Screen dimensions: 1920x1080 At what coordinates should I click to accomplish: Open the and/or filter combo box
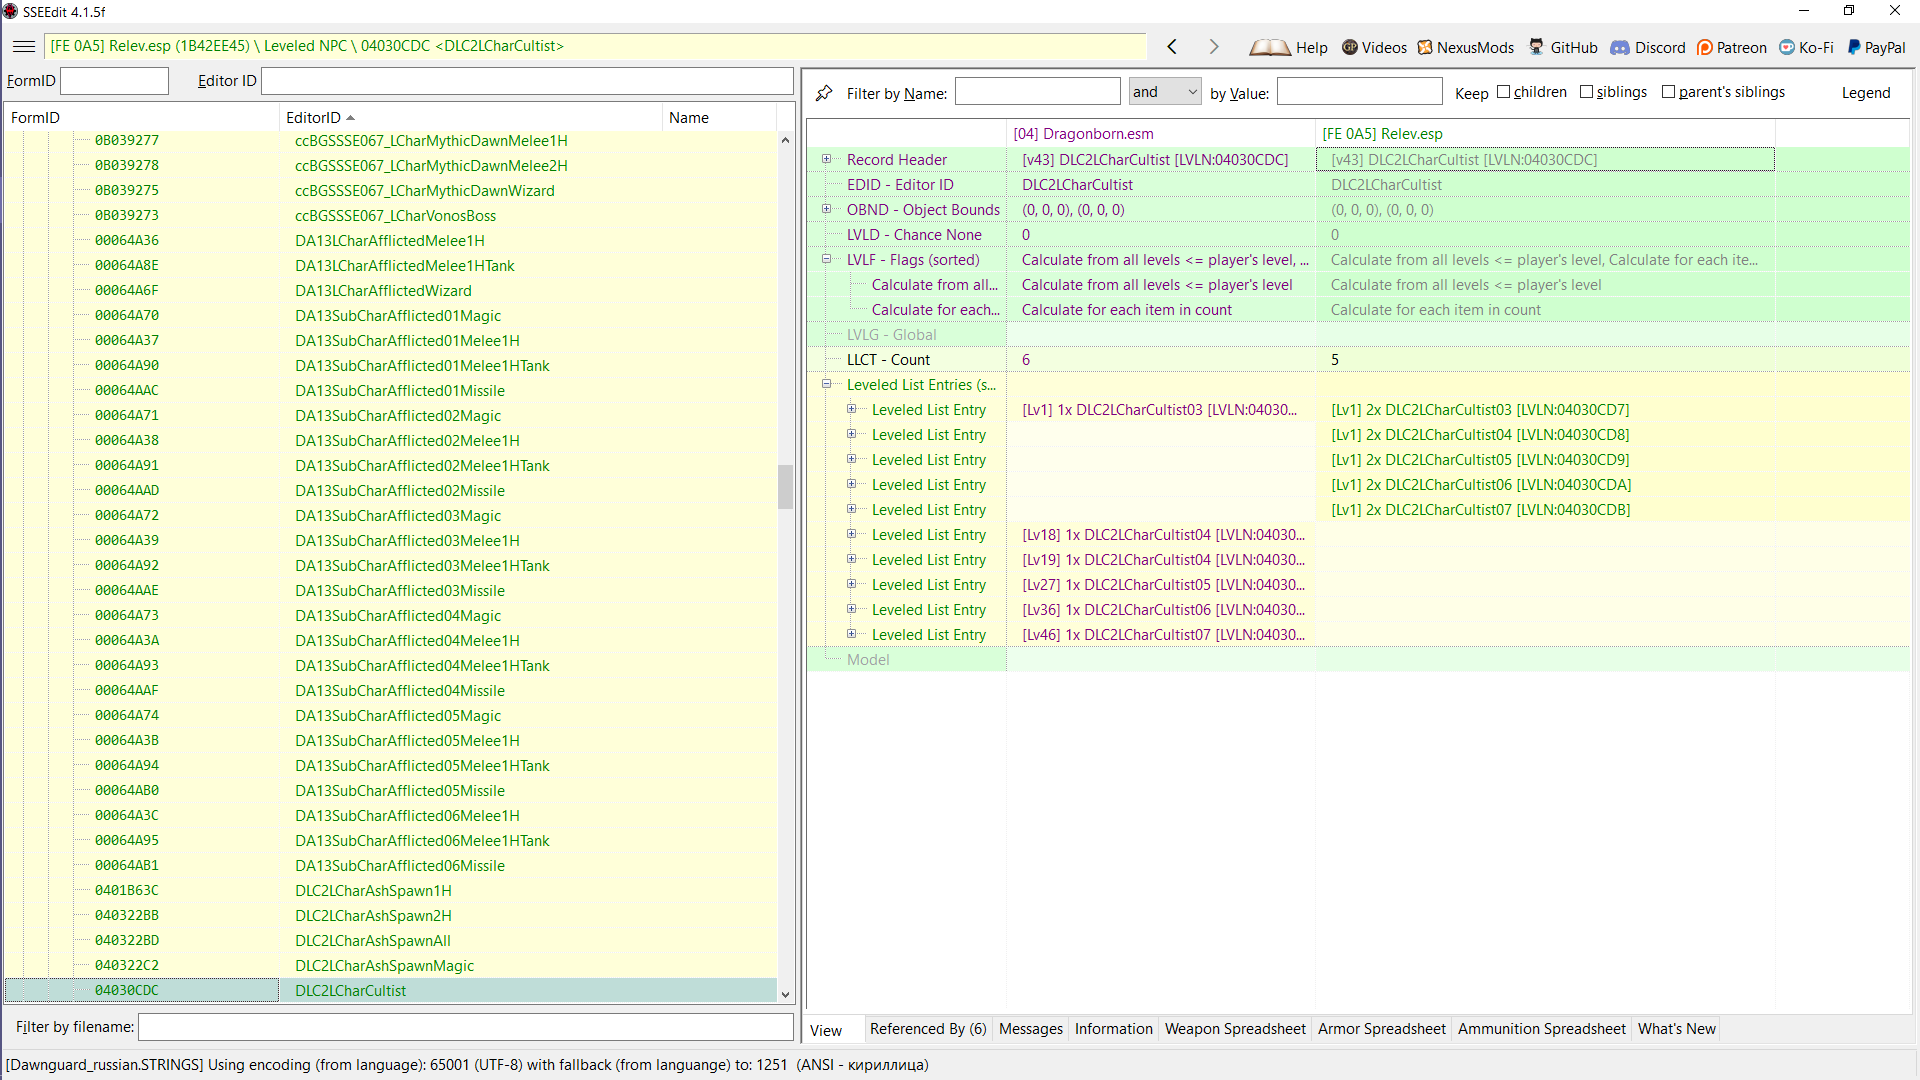(x=1165, y=92)
